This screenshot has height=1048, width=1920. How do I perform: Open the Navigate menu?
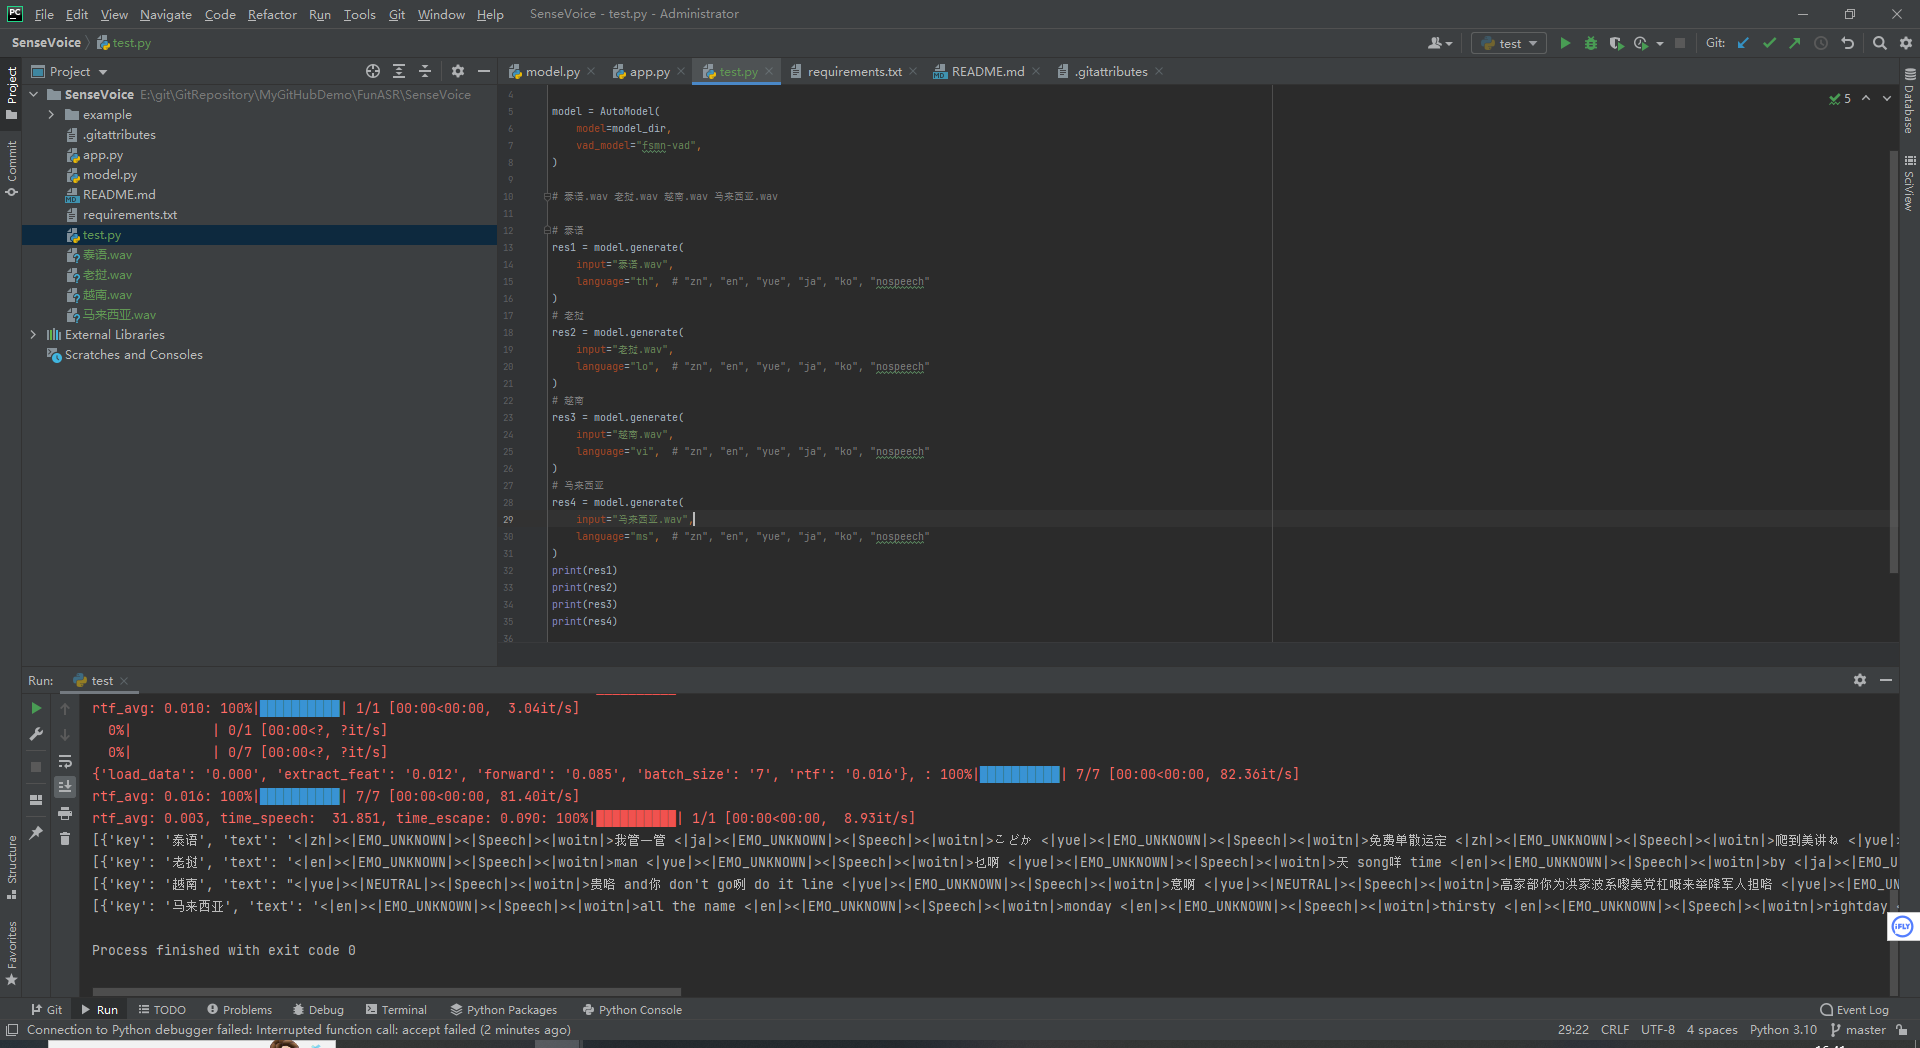pyautogui.click(x=166, y=14)
